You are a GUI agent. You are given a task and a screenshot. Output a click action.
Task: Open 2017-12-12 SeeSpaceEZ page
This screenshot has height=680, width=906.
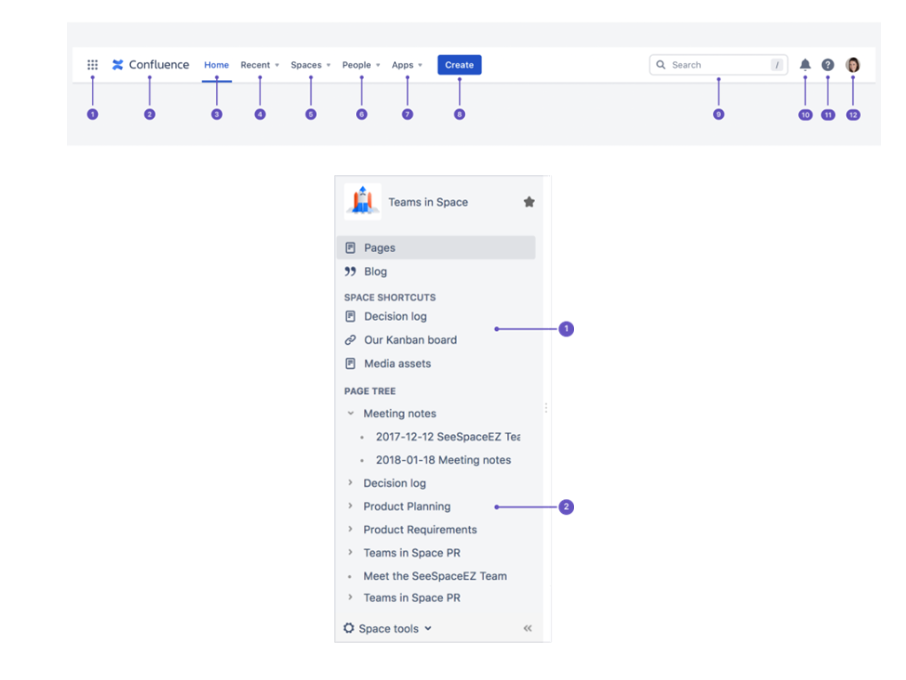point(448,437)
